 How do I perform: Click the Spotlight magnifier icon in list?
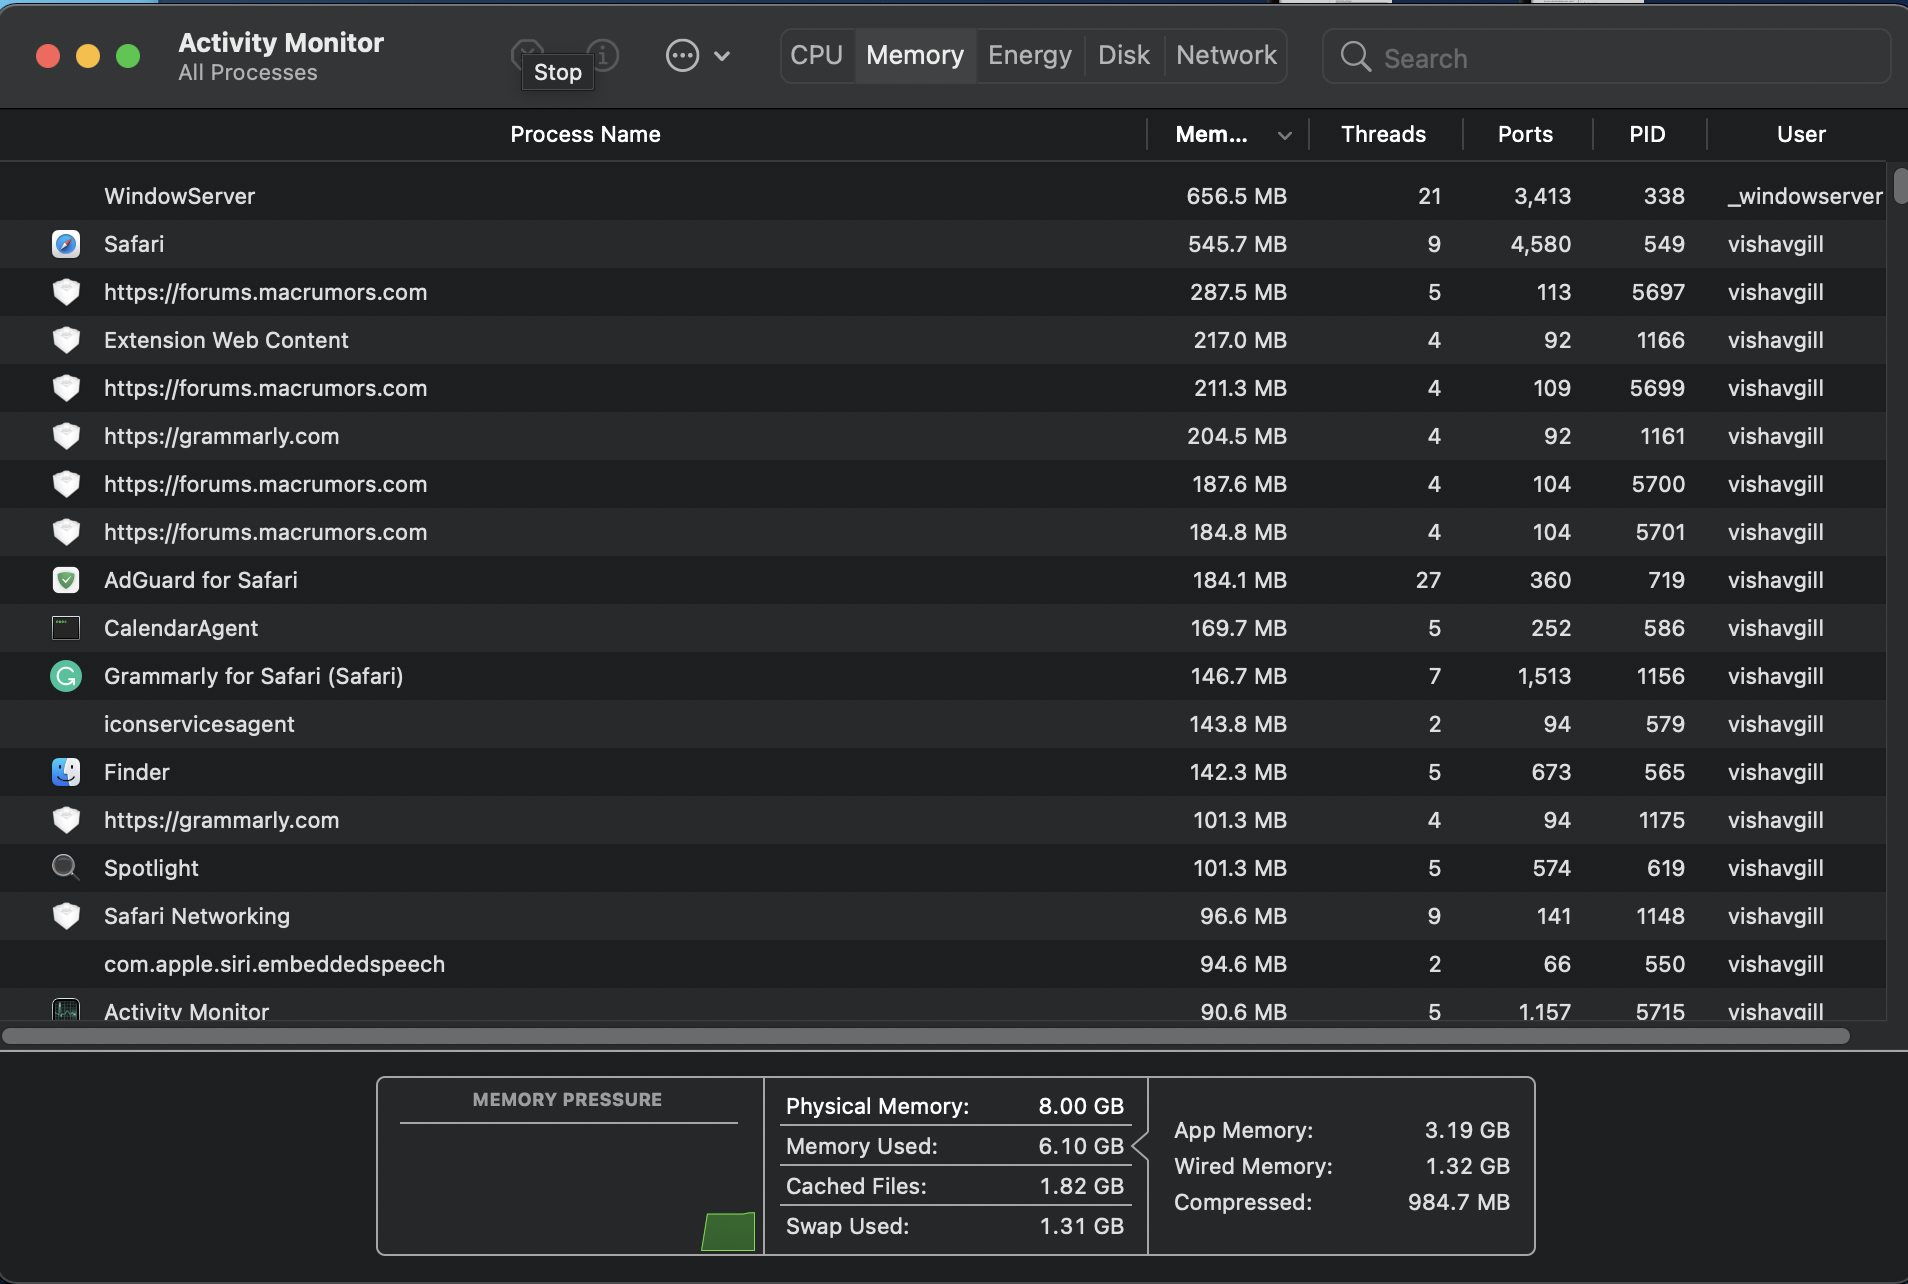tap(66, 867)
